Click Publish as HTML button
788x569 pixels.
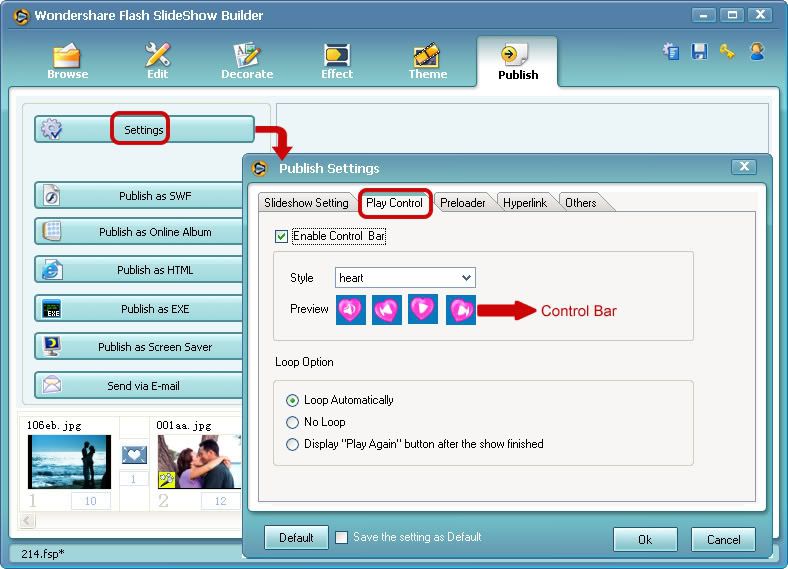139,270
